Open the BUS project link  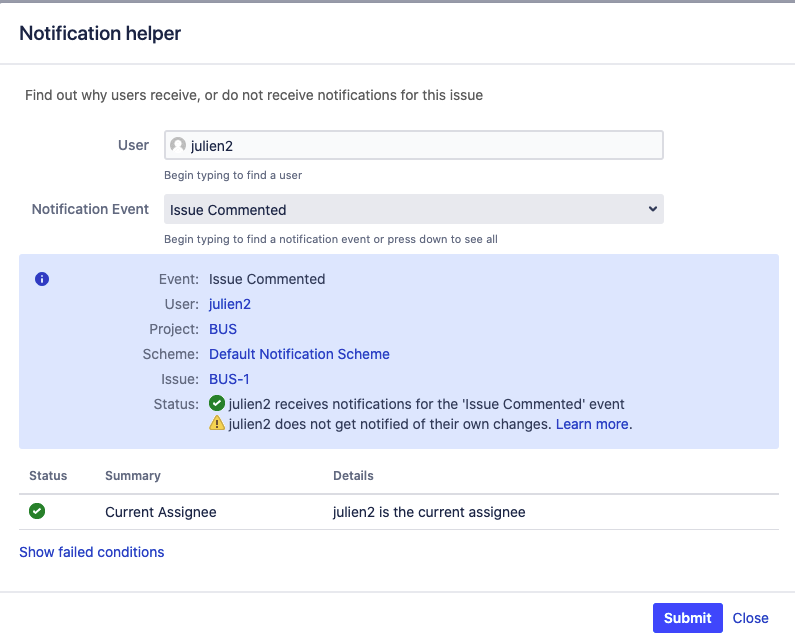(223, 329)
